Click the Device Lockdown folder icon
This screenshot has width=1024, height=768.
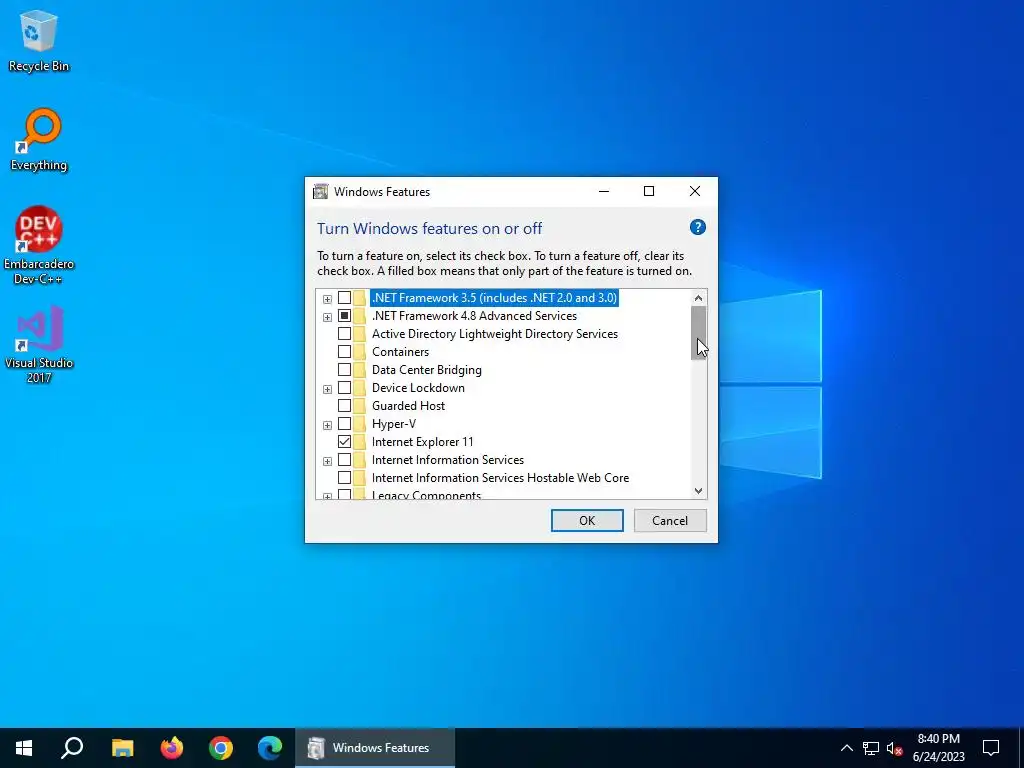(x=360, y=388)
